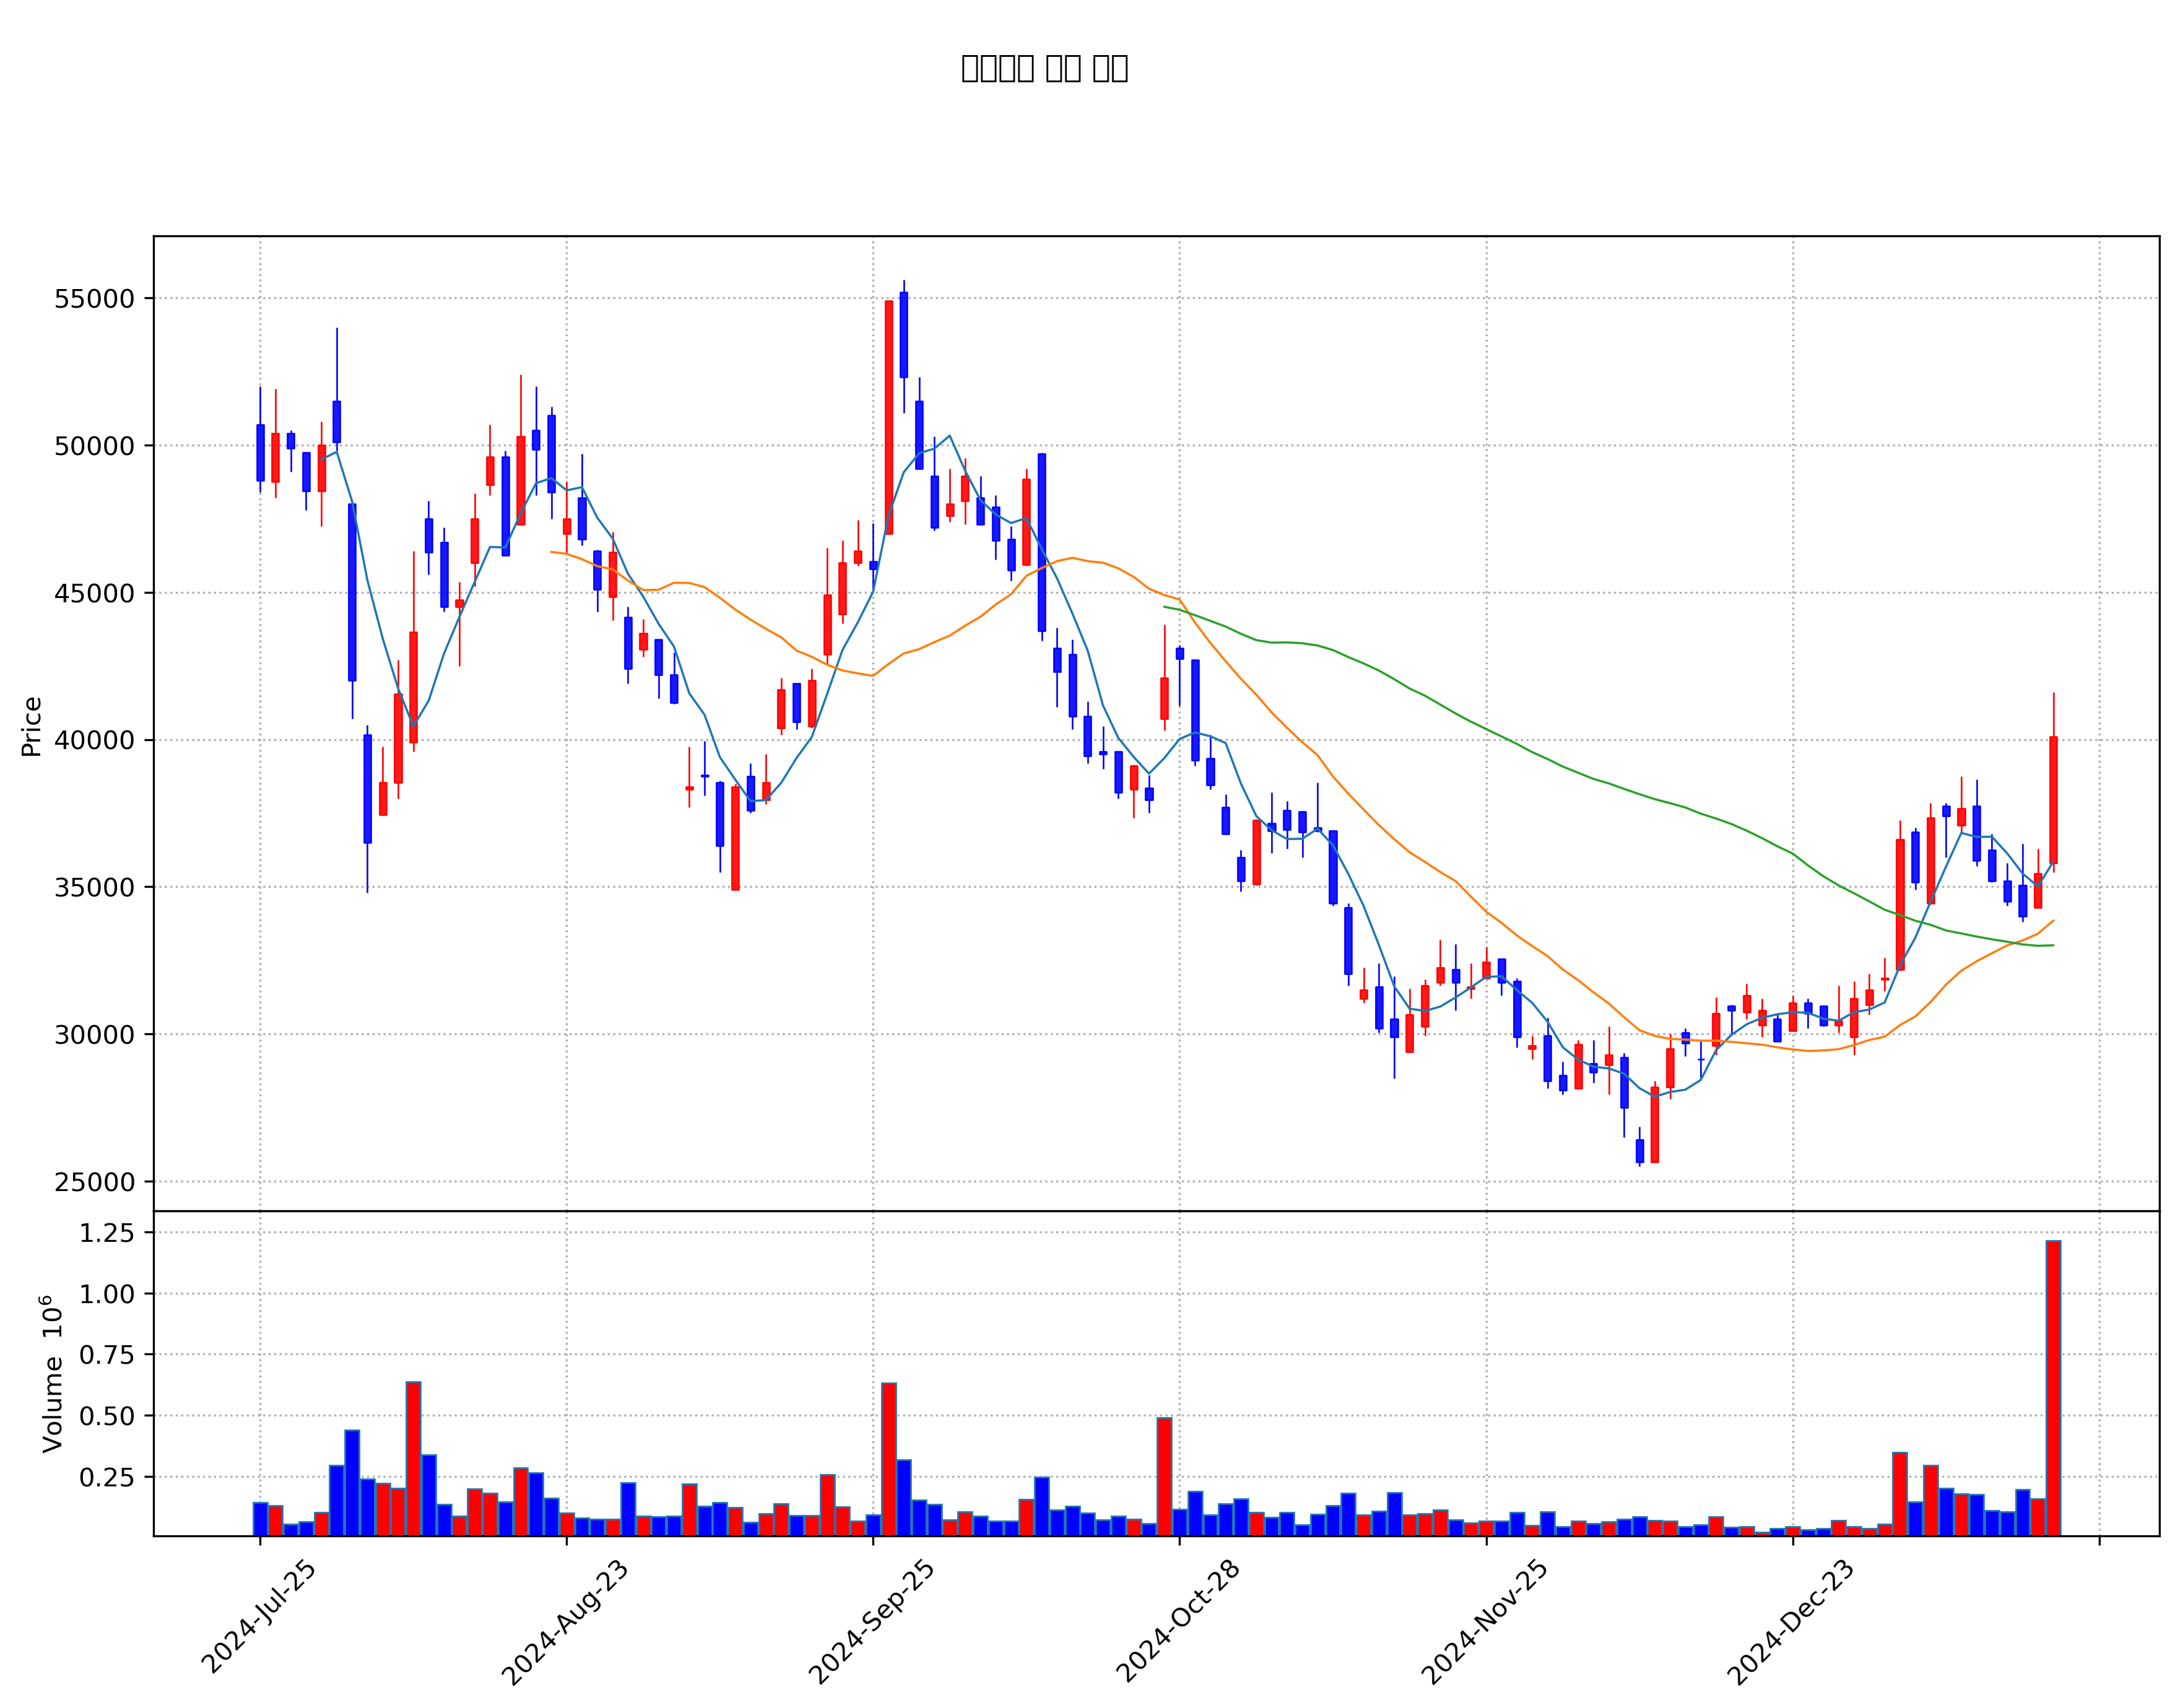Click the tallest volume bar exceeding 1.00
Viewport: 2178px width, 1708px height.
coord(2053,1389)
